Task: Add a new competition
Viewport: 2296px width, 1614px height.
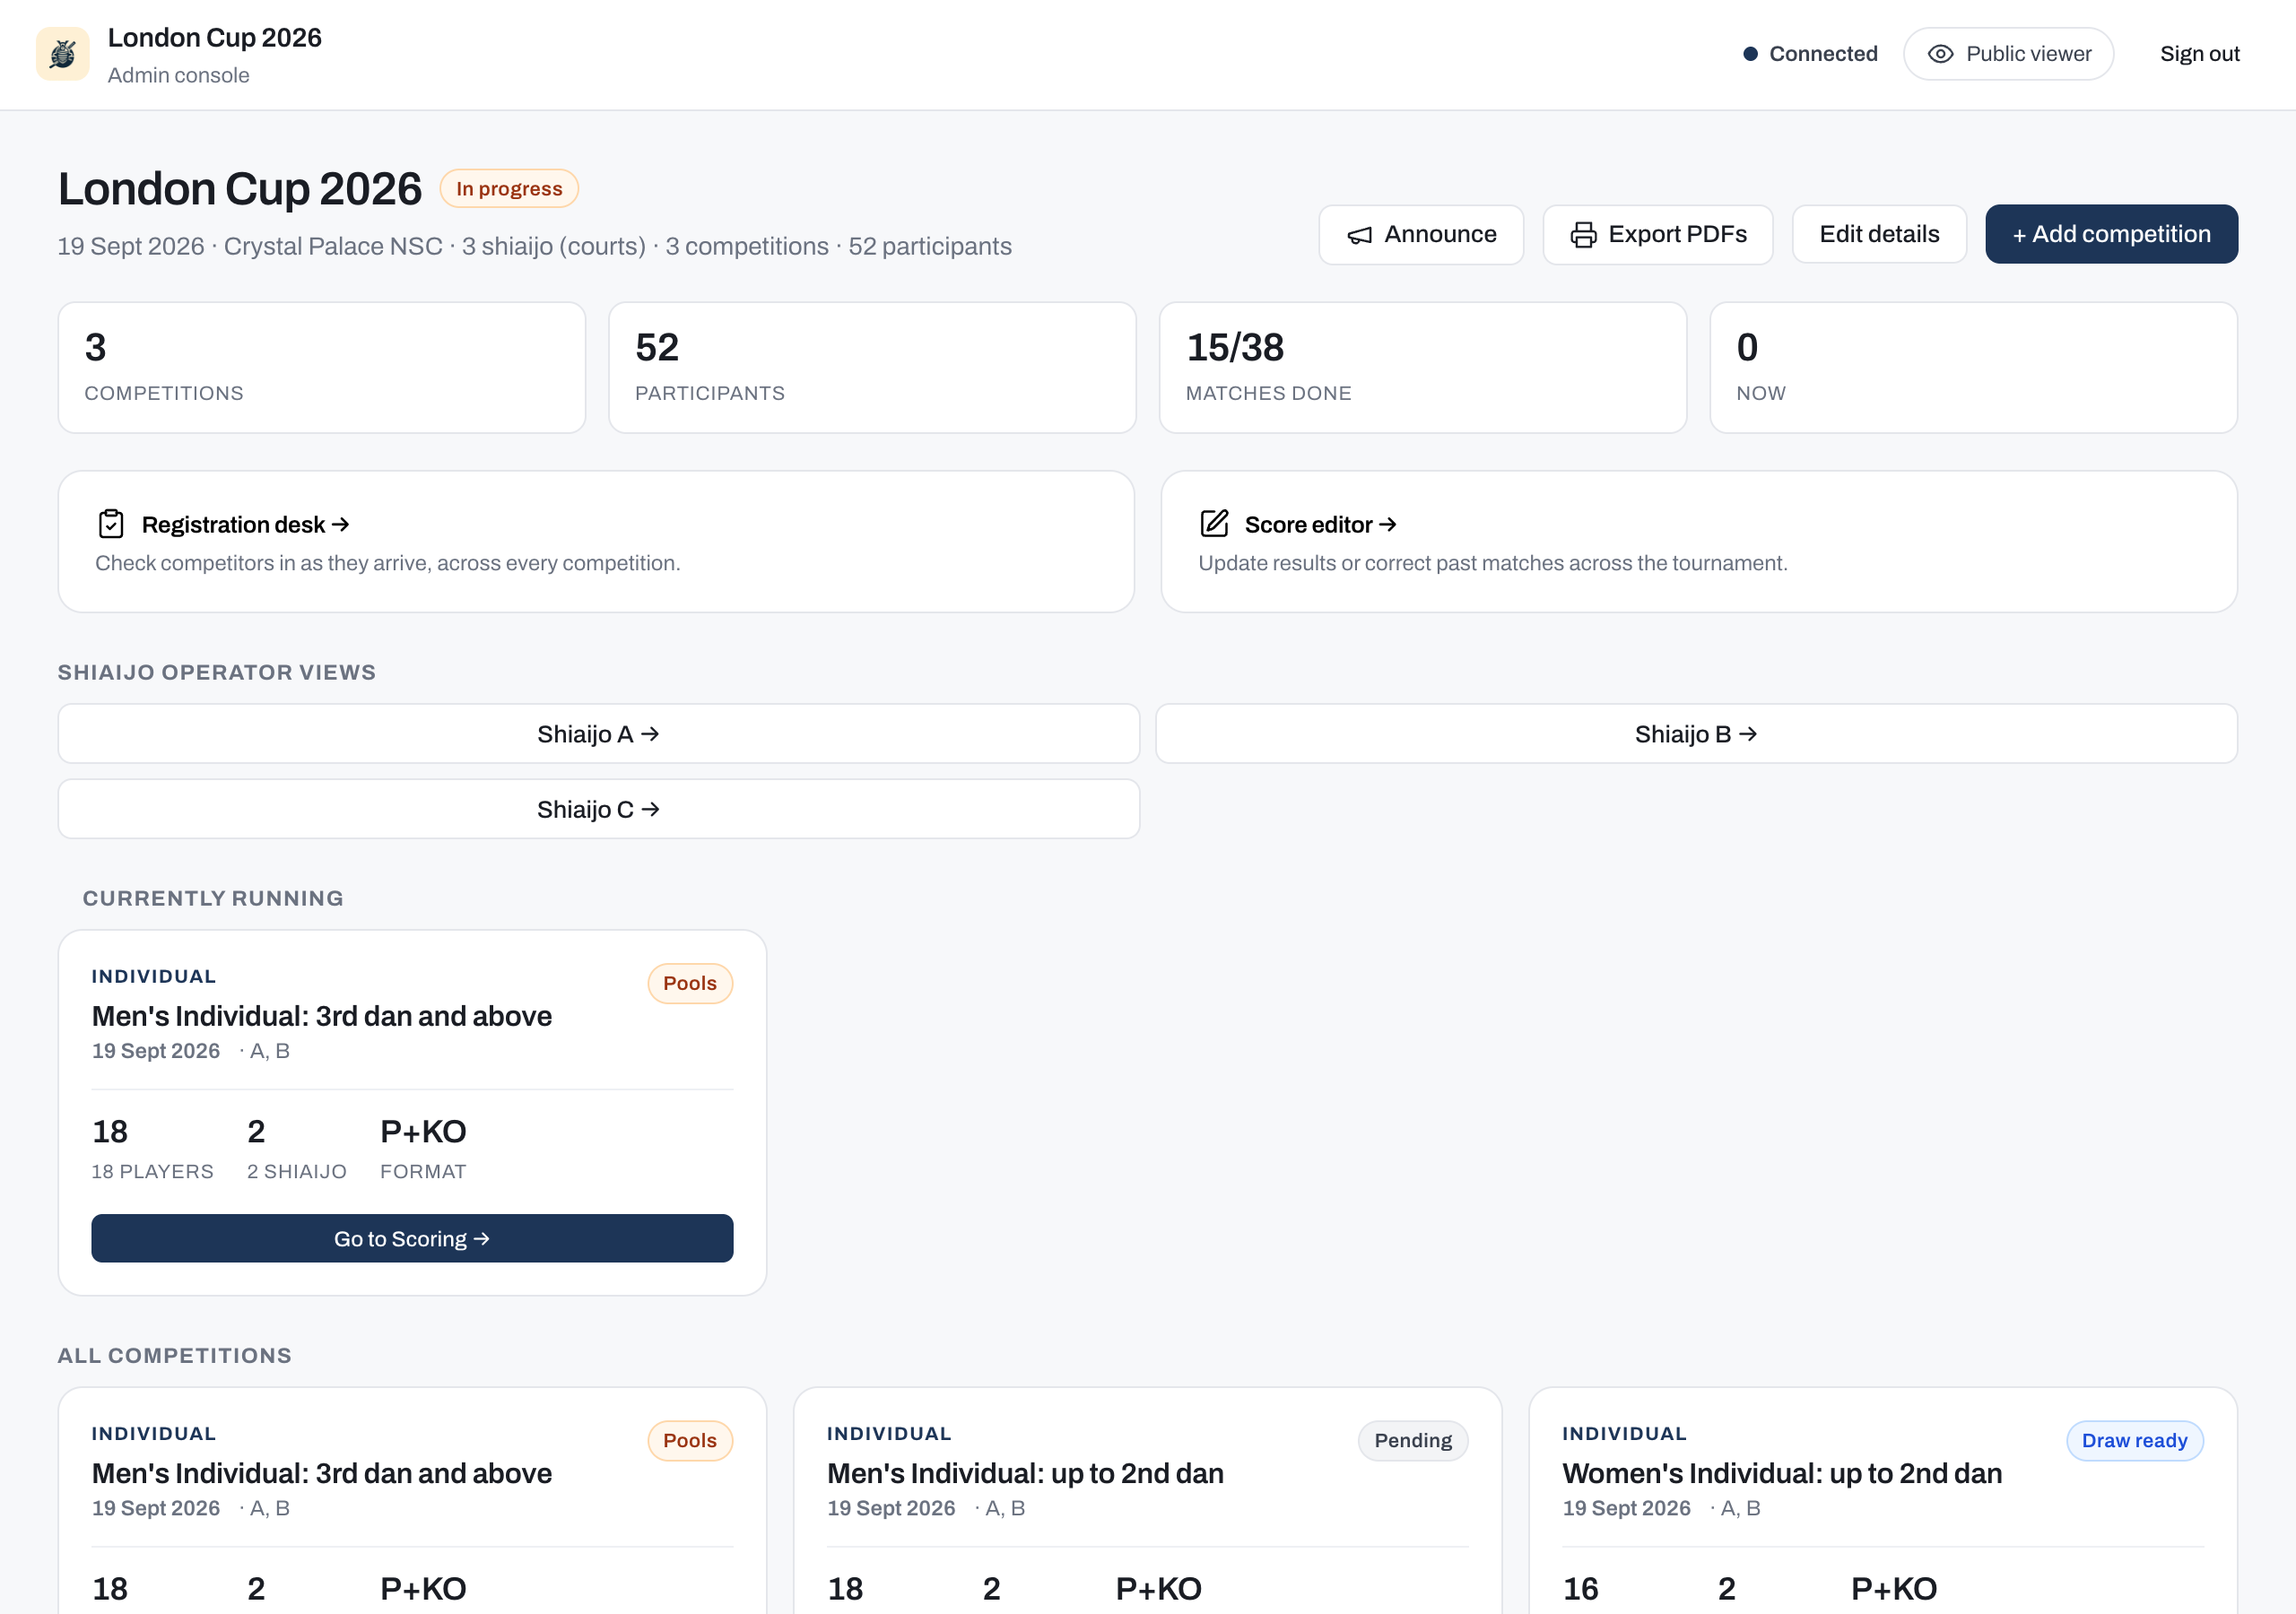Action: 2111,235
